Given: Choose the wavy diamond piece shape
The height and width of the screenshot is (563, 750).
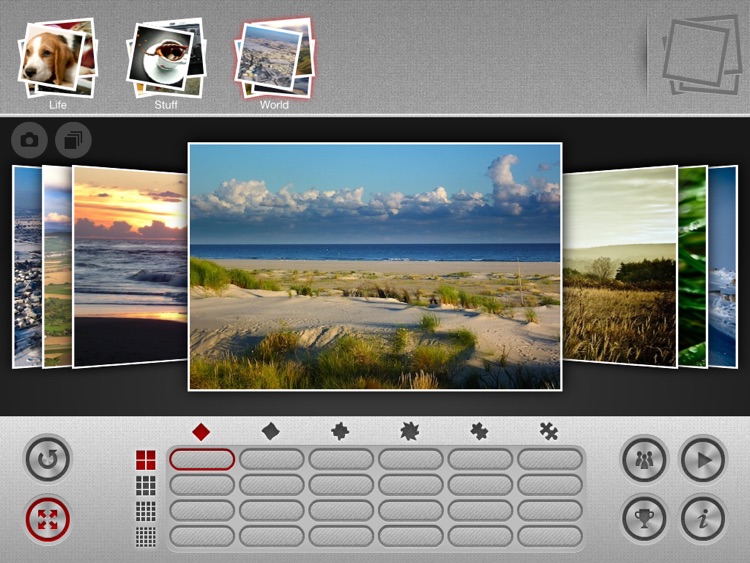Looking at the screenshot, I should 271,432.
